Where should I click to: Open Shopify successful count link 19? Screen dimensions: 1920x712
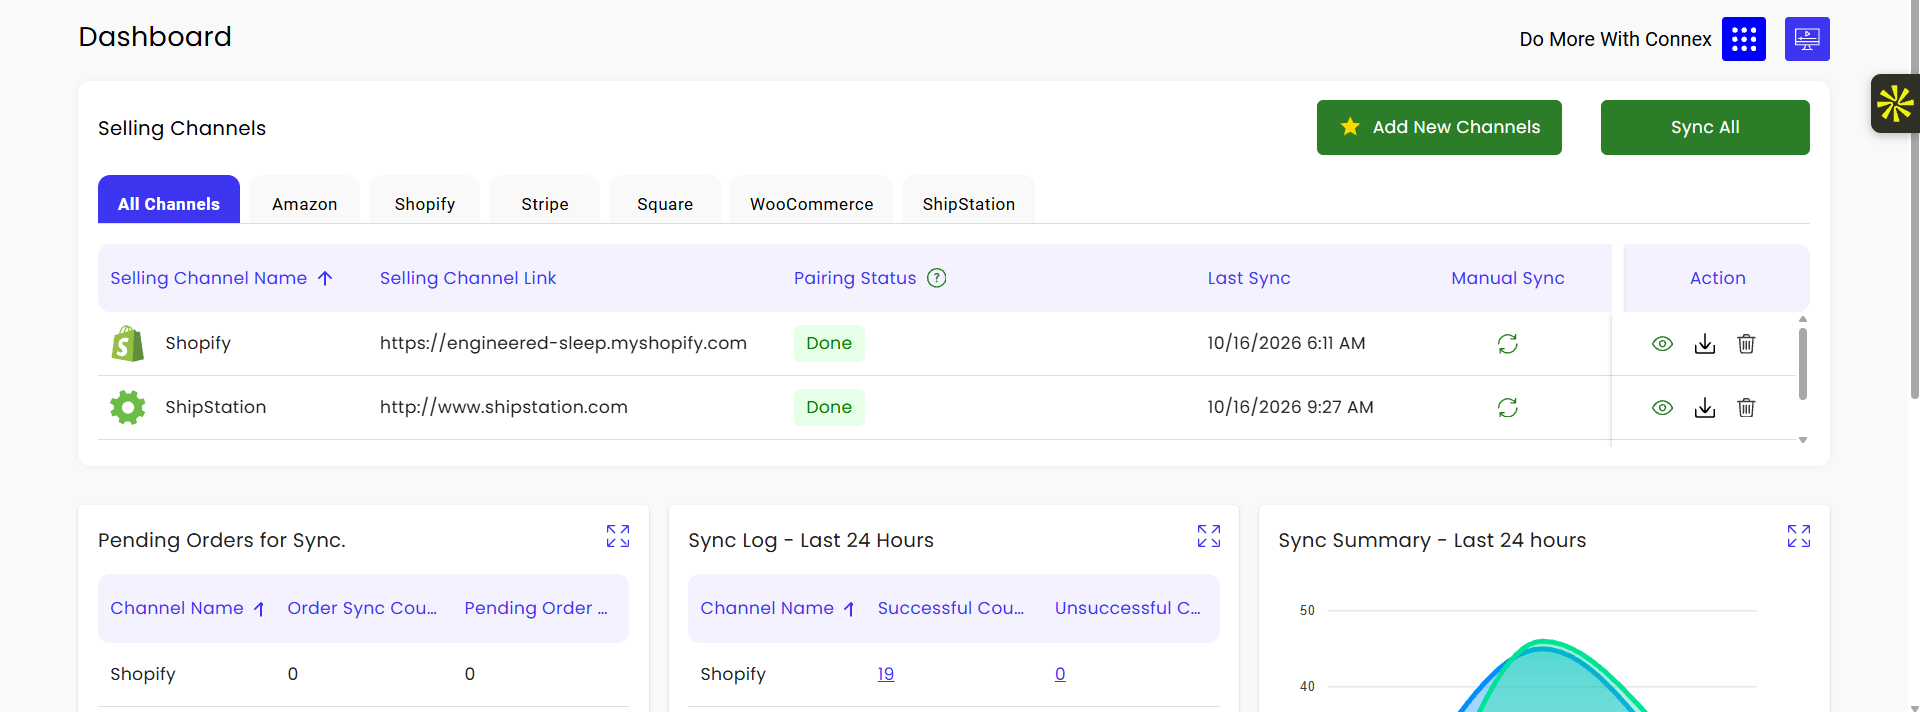pos(886,674)
